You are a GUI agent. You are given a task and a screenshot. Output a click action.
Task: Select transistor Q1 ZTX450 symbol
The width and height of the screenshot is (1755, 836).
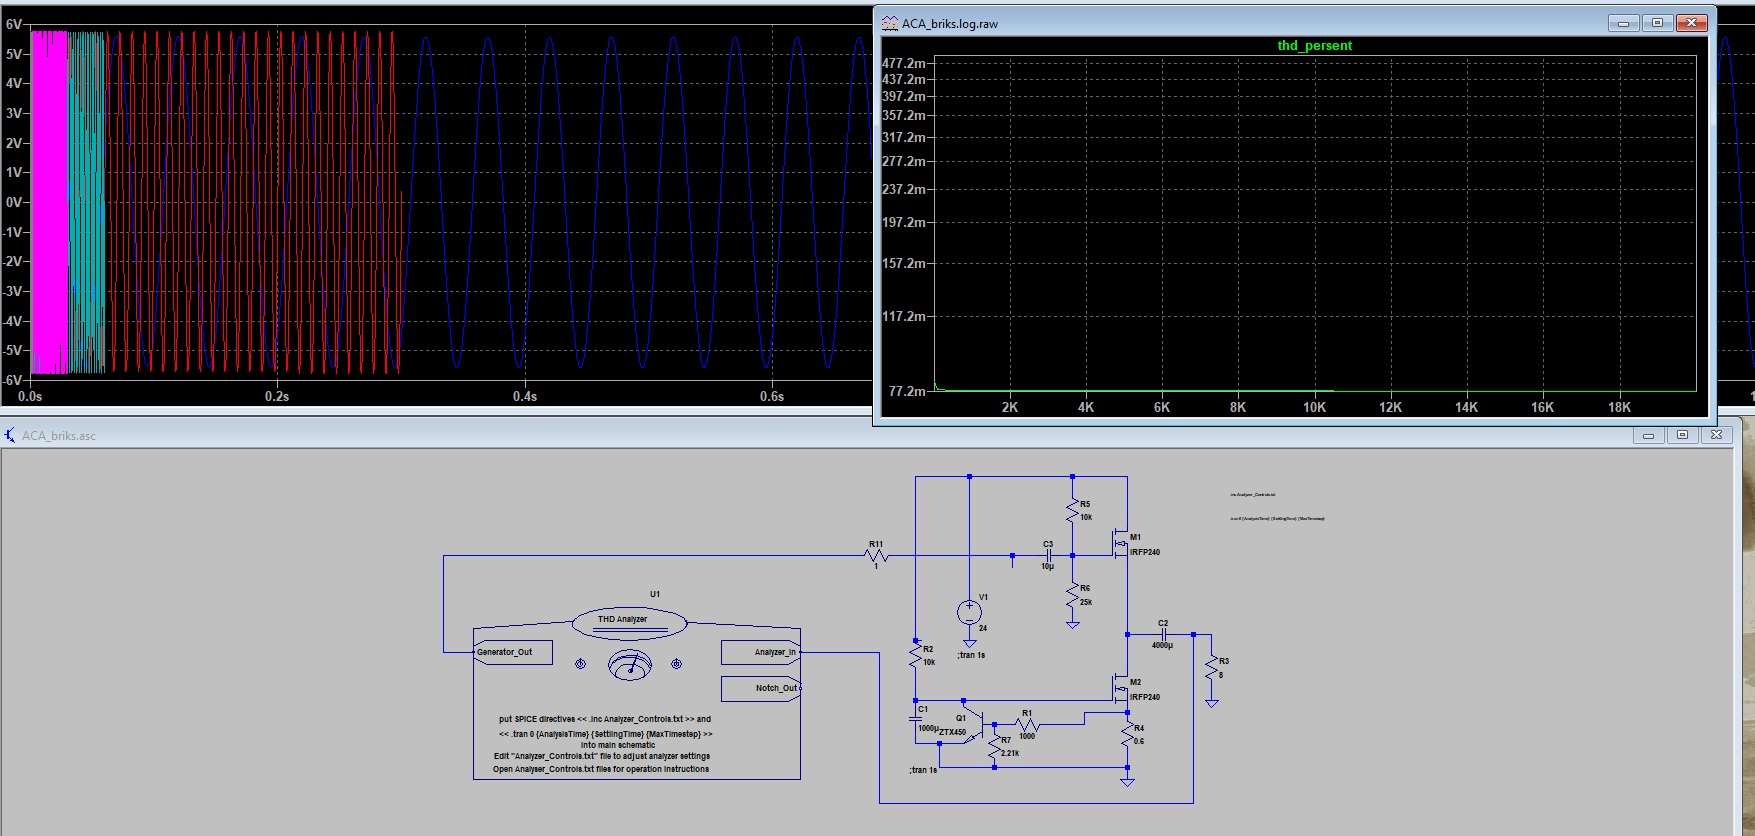point(974,725)
